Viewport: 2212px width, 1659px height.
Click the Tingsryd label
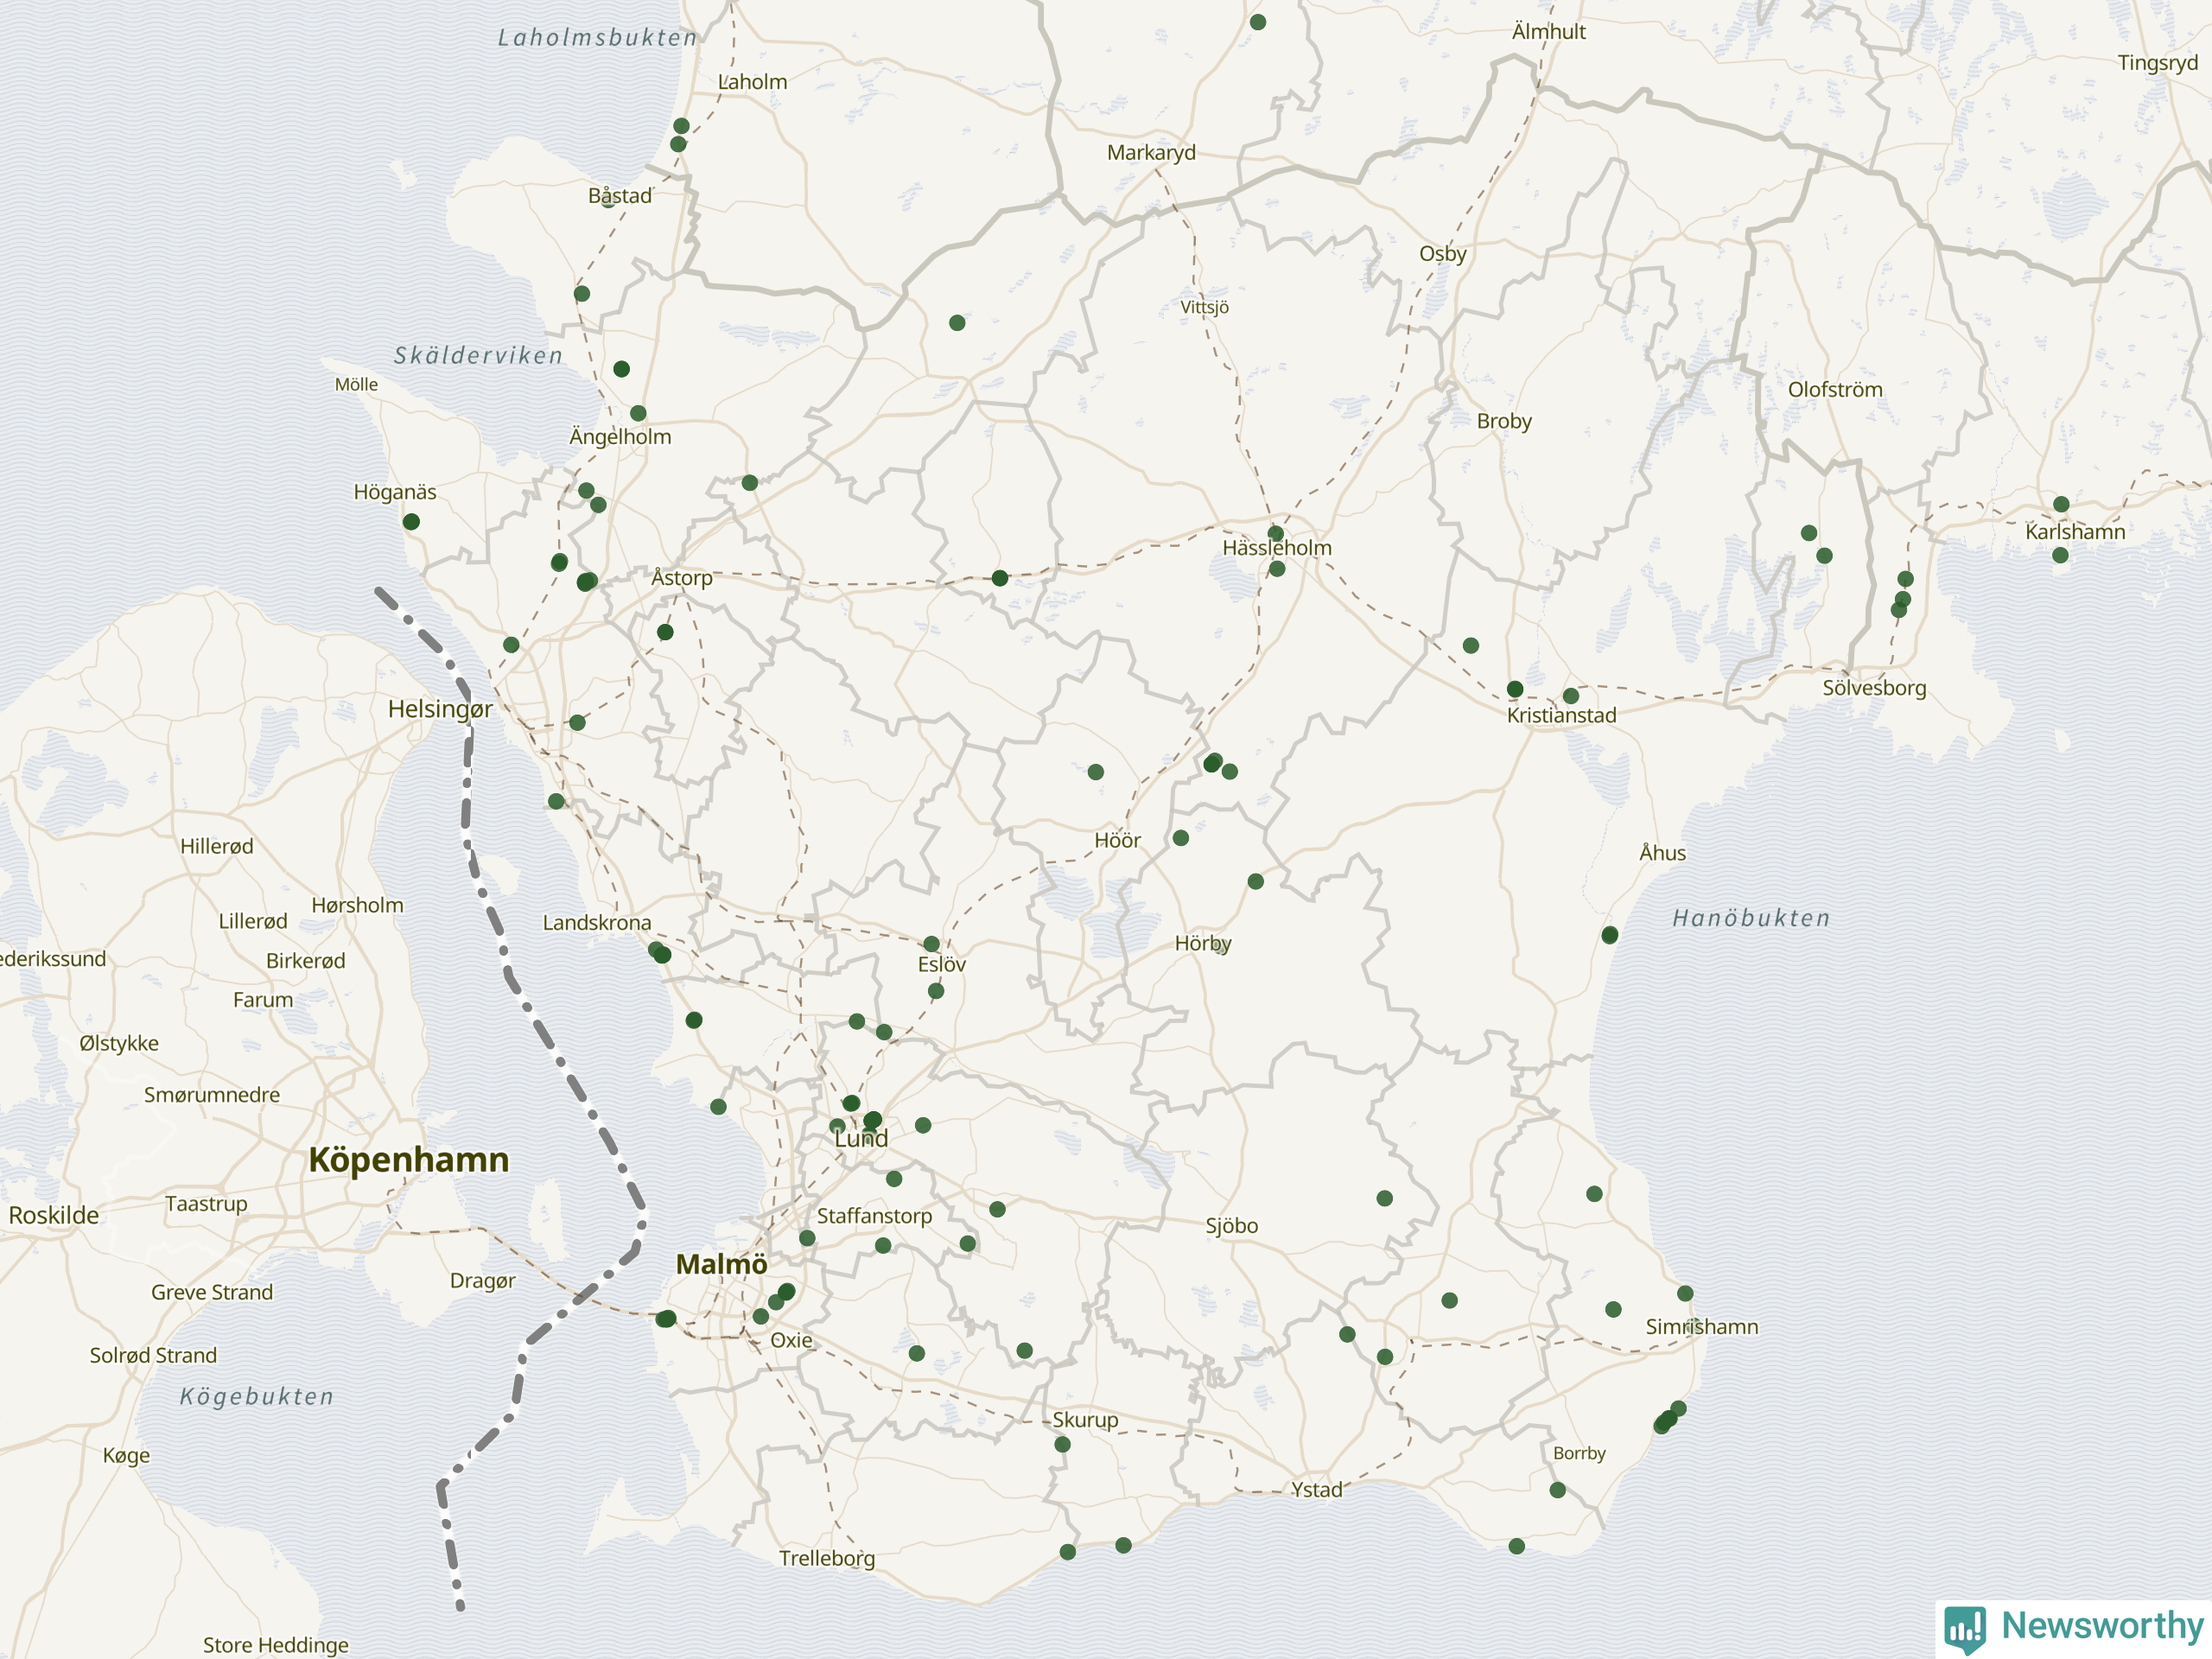(2158, 63)
